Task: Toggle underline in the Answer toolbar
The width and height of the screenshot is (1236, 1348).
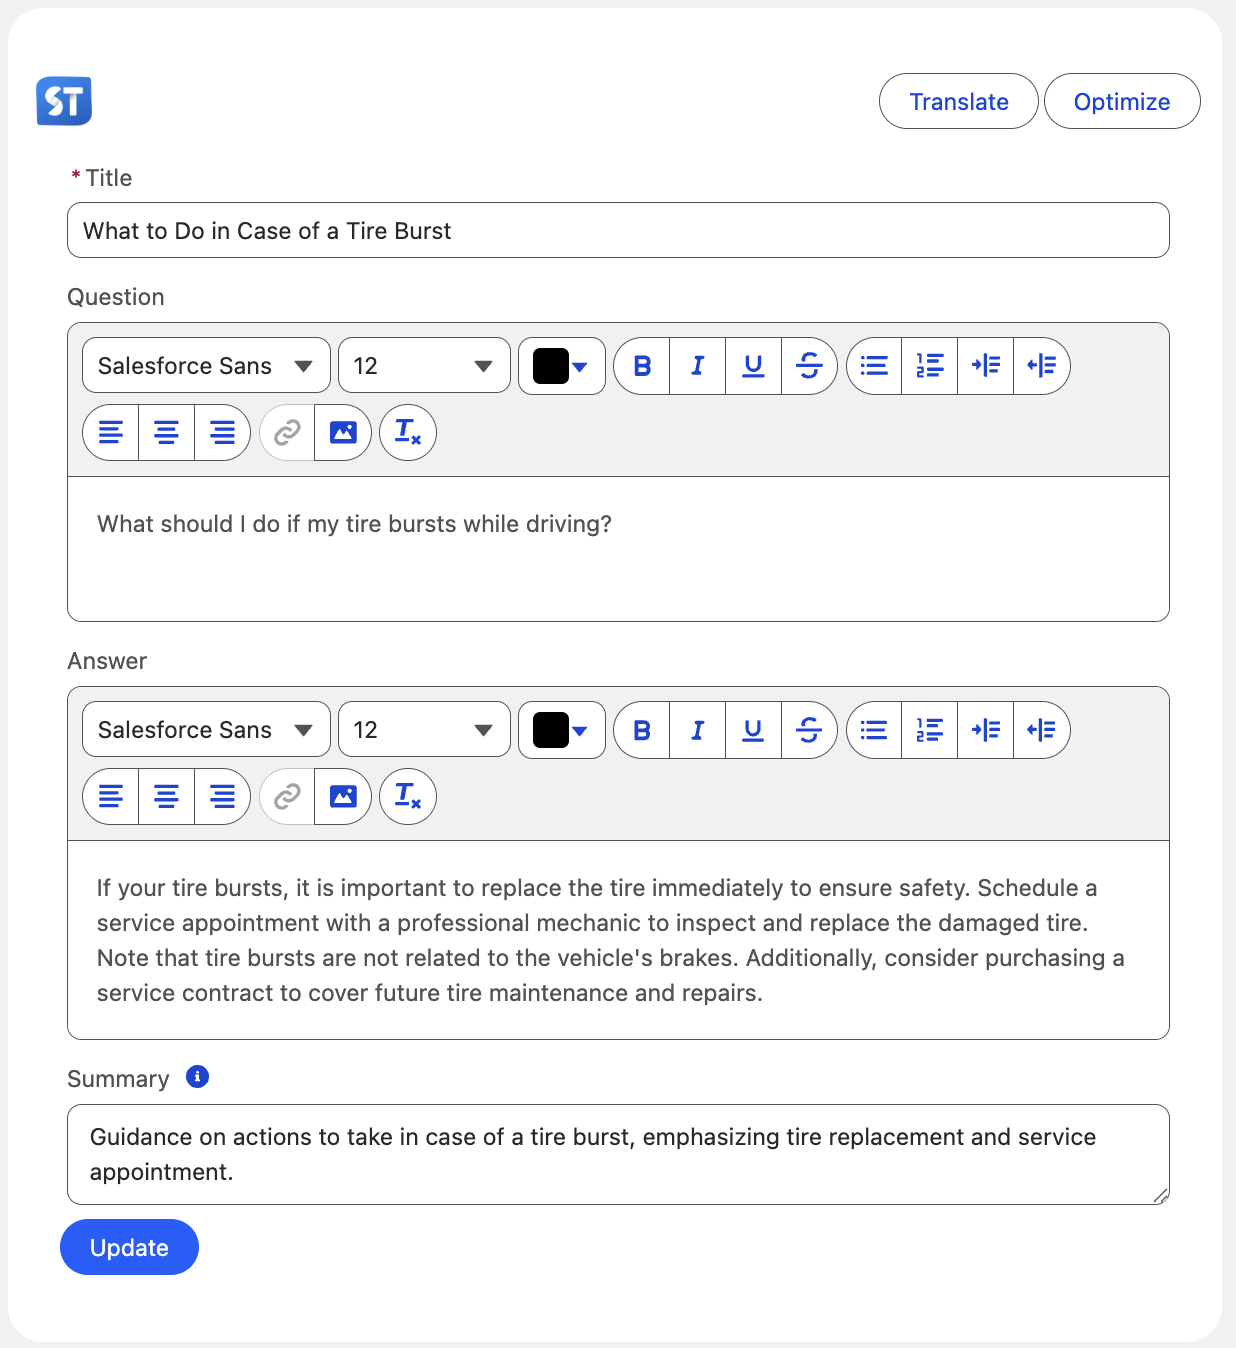Action: click(754, 730)
